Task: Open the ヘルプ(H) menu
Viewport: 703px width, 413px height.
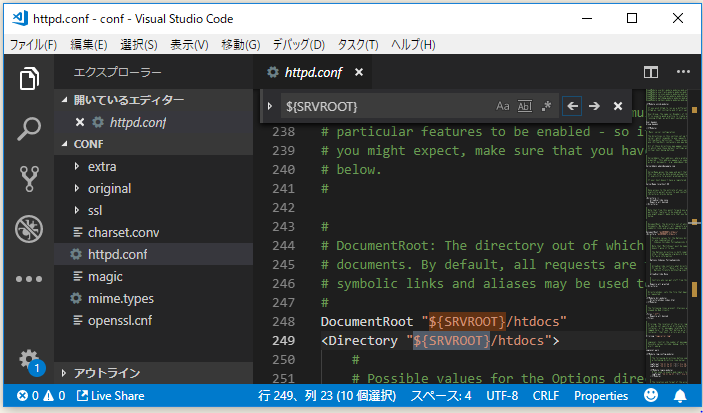Action: 413,44
